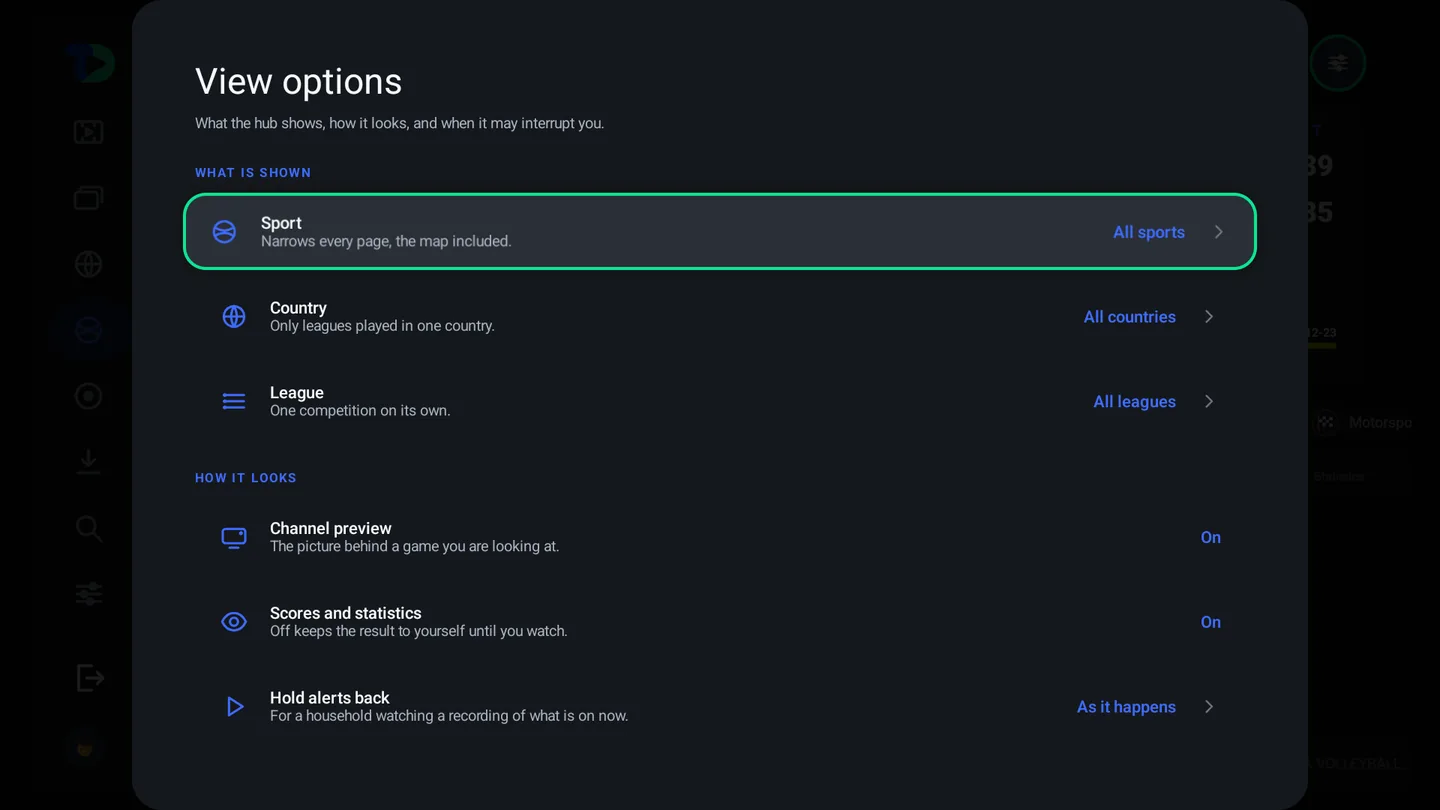
Task: Expand Country options with its chevron
Action: (1209, 317)
